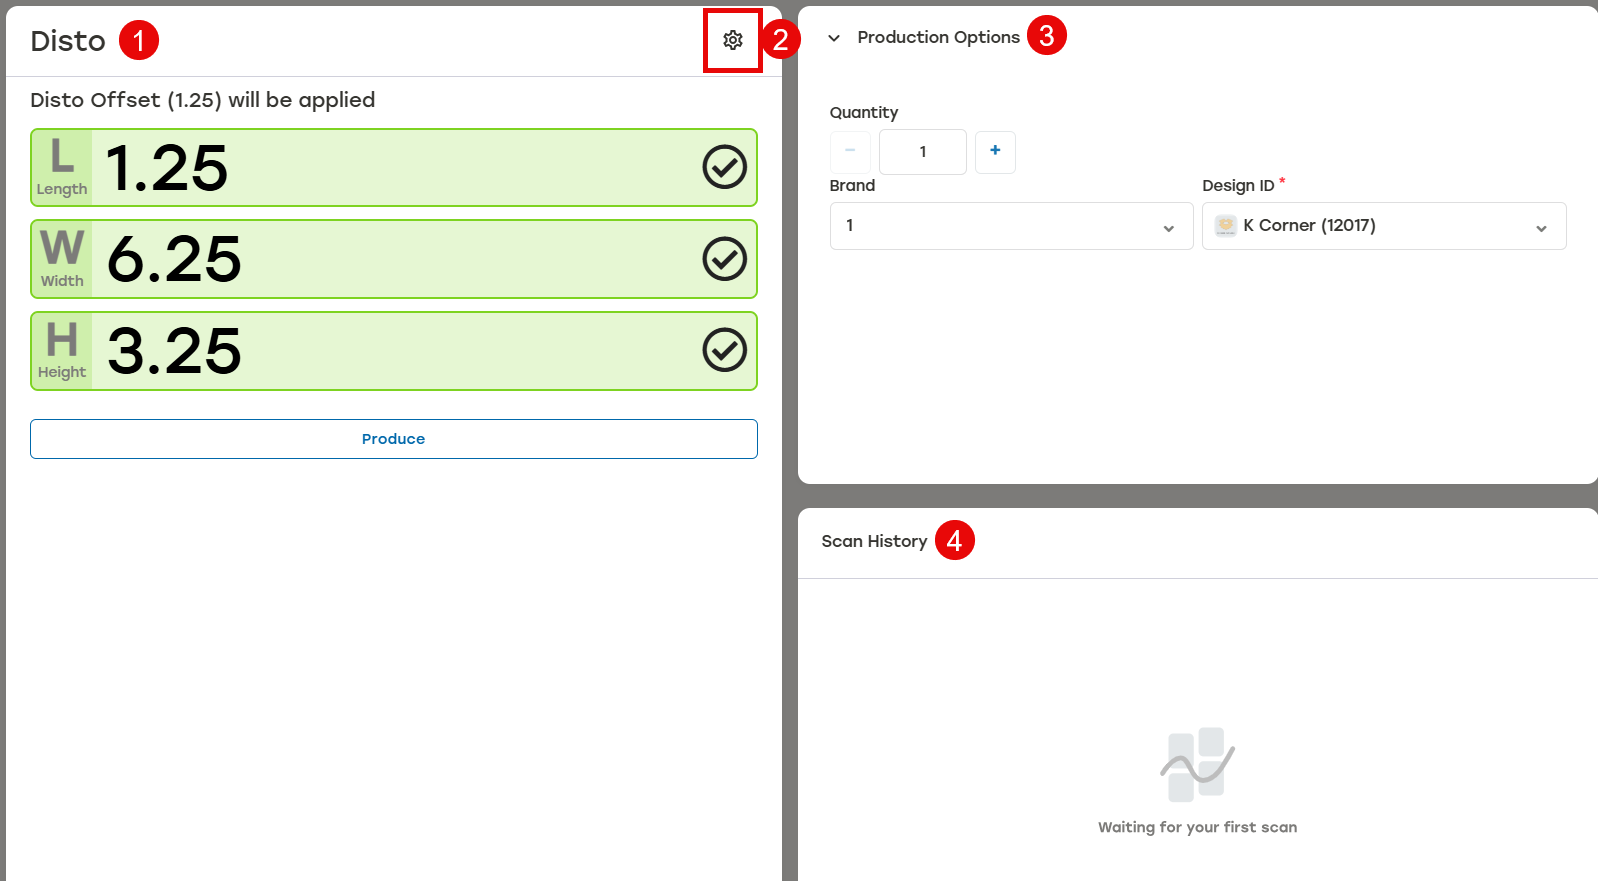Expand the Design ID dropdown arrow
This screenshot has height=881, width=1598.
(x=1541, y=228)
